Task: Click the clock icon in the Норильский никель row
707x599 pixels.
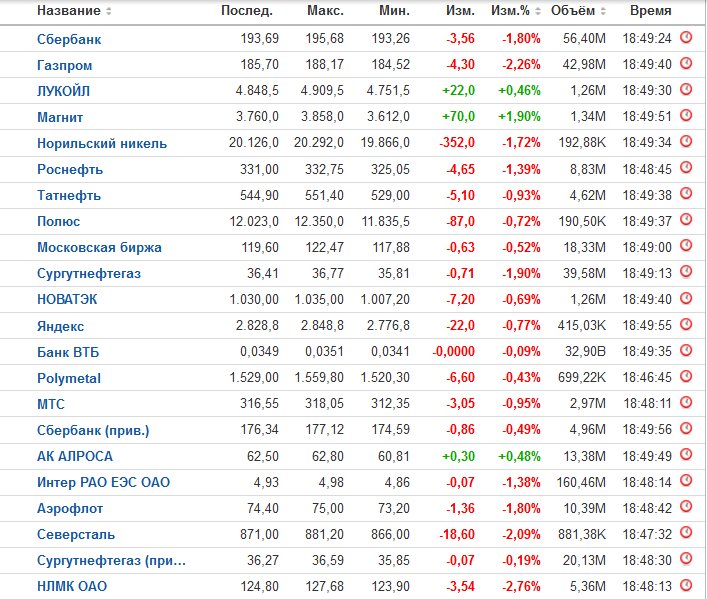Action: [x=686, y=142]
